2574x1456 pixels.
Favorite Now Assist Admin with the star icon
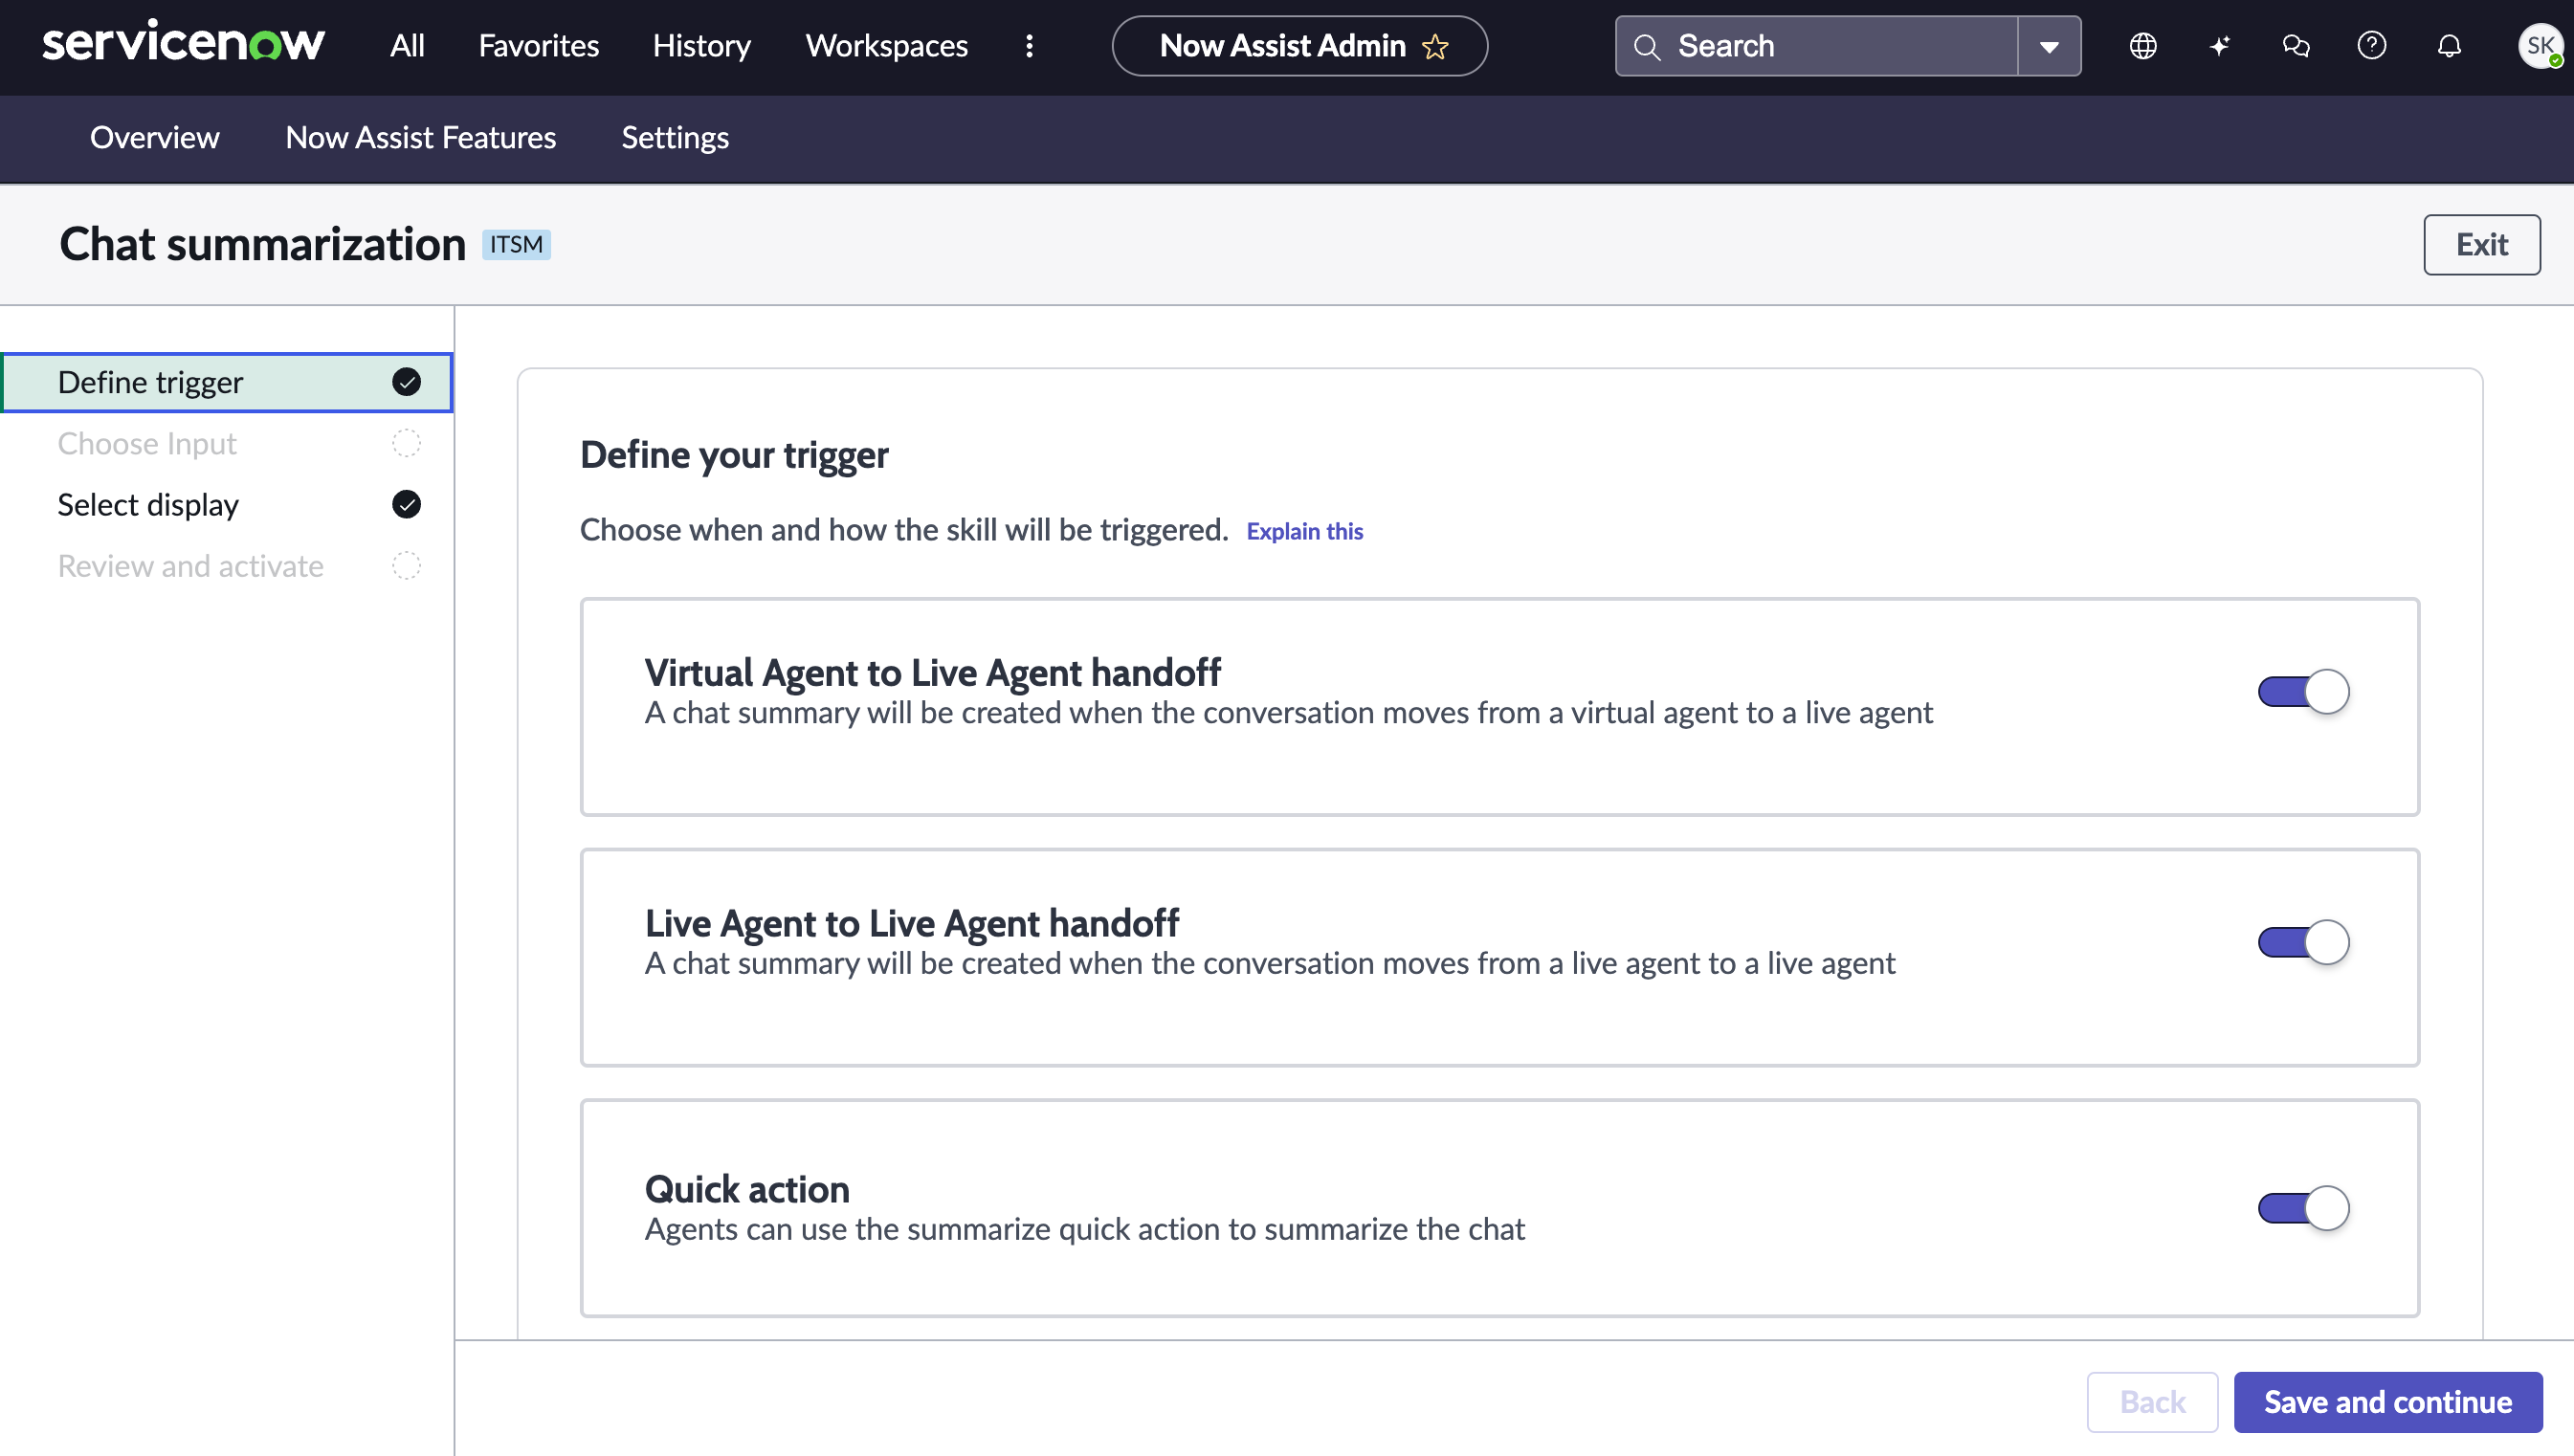click(x=1435, y=46)
